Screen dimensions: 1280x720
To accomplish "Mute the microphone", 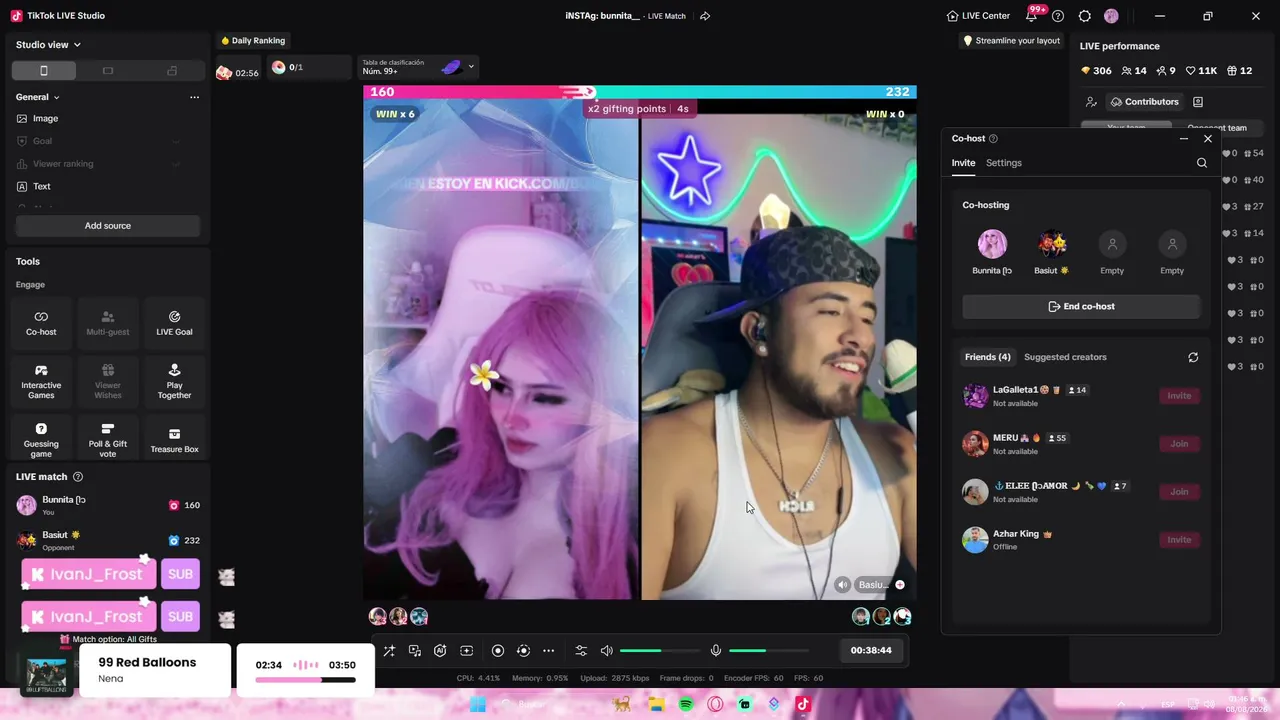I will (716, 651).
